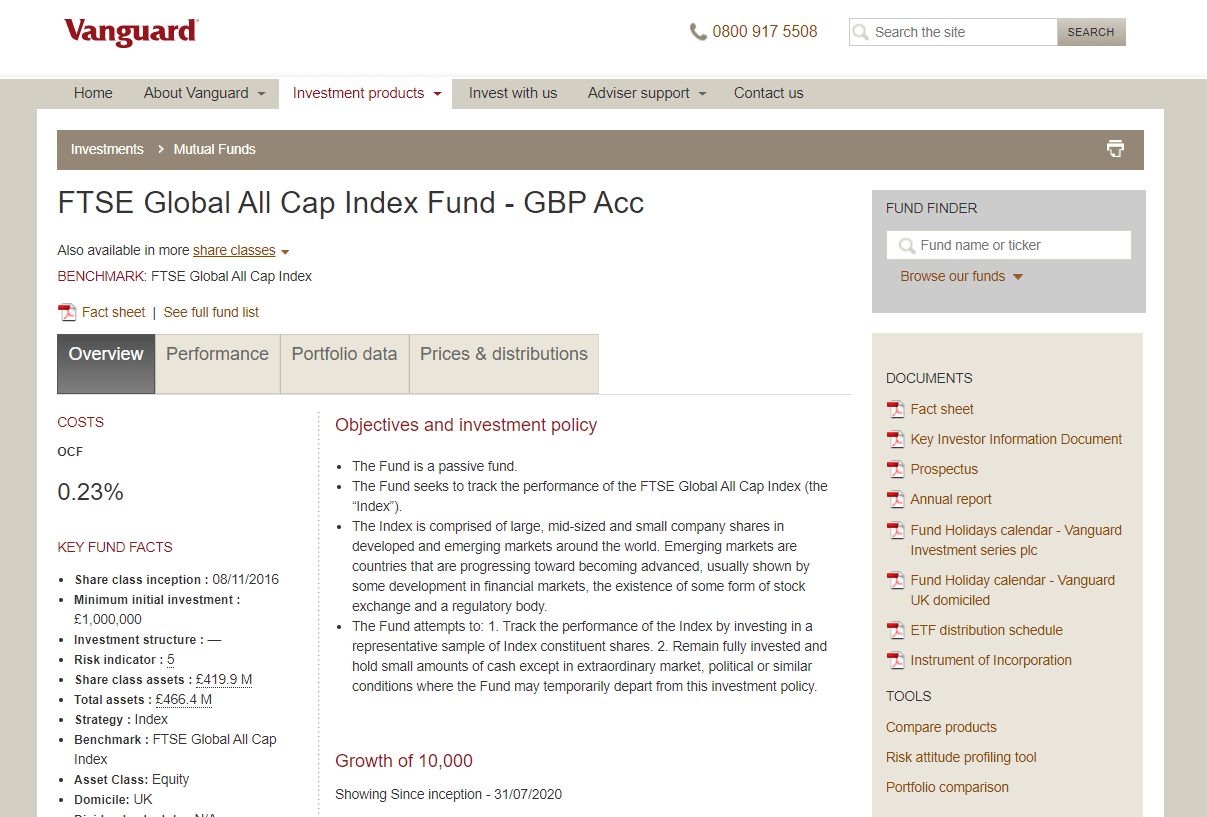Switch to the Portfolio data tab
Image resolution: width=1207 pixels, height=817 pixels.
click(x=344, y=364)
